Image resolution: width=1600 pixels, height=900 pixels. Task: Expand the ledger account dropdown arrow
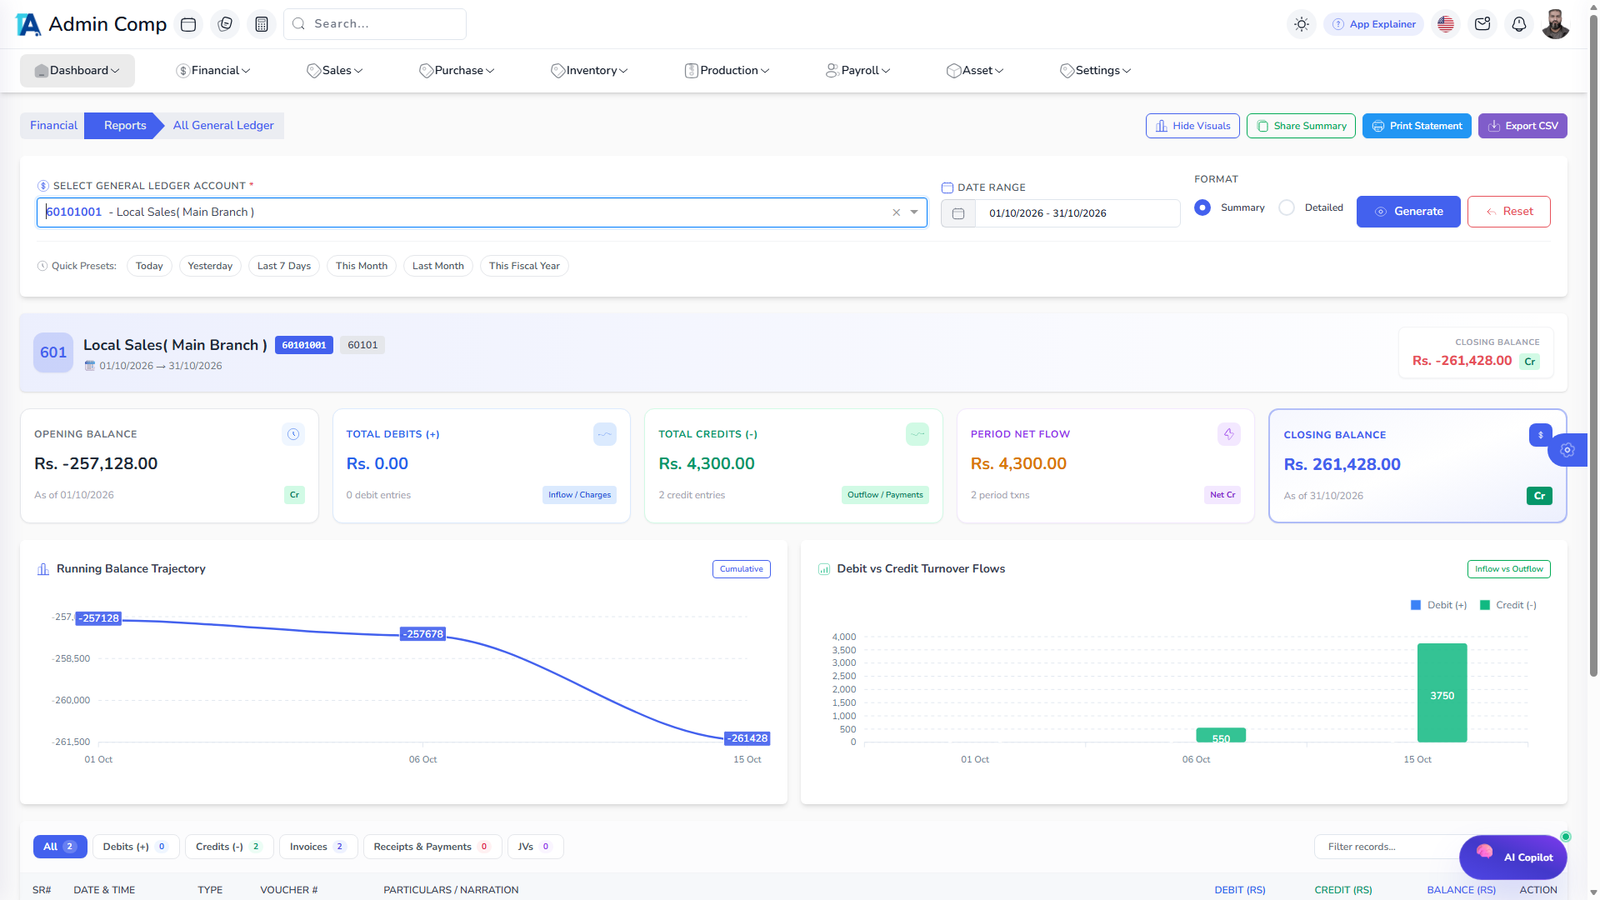914,212
